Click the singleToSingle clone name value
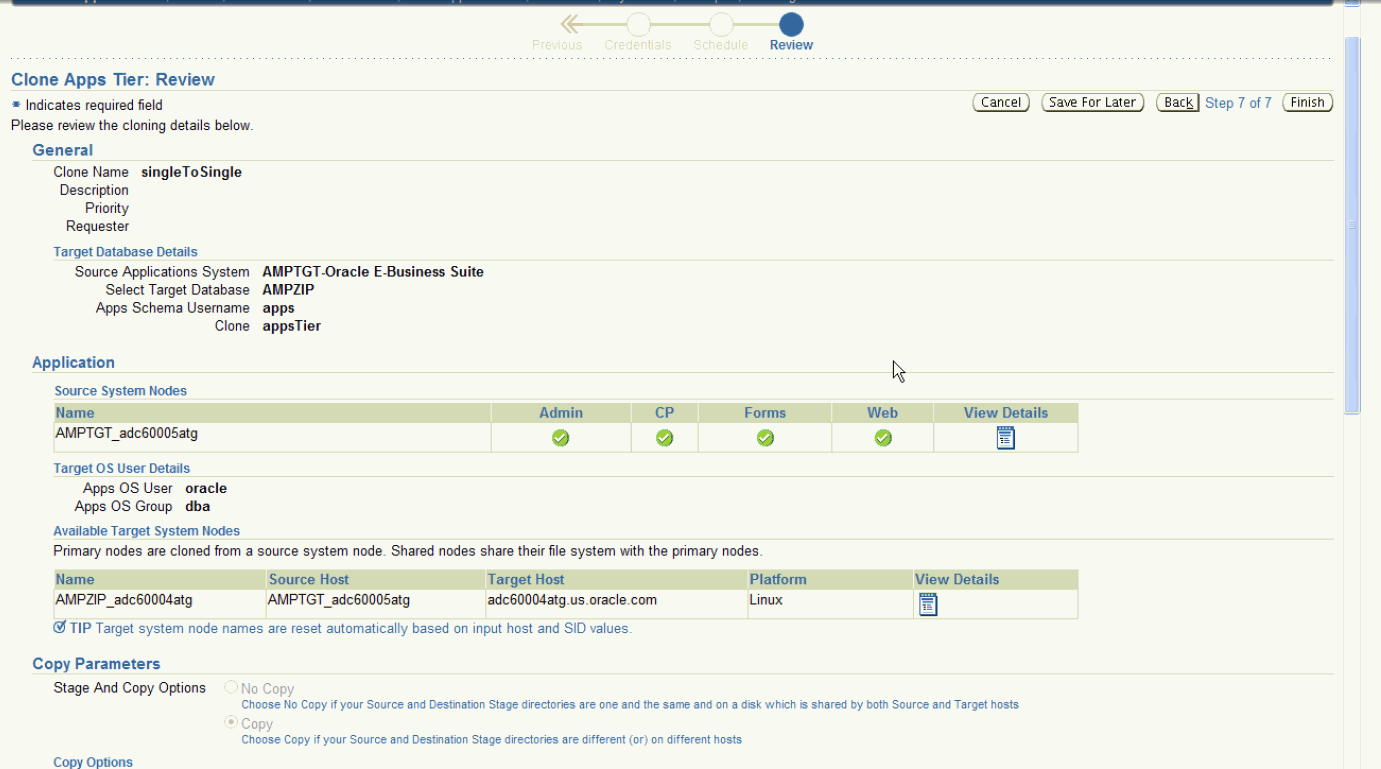1381x769 pixels. (x=192, y=172)
